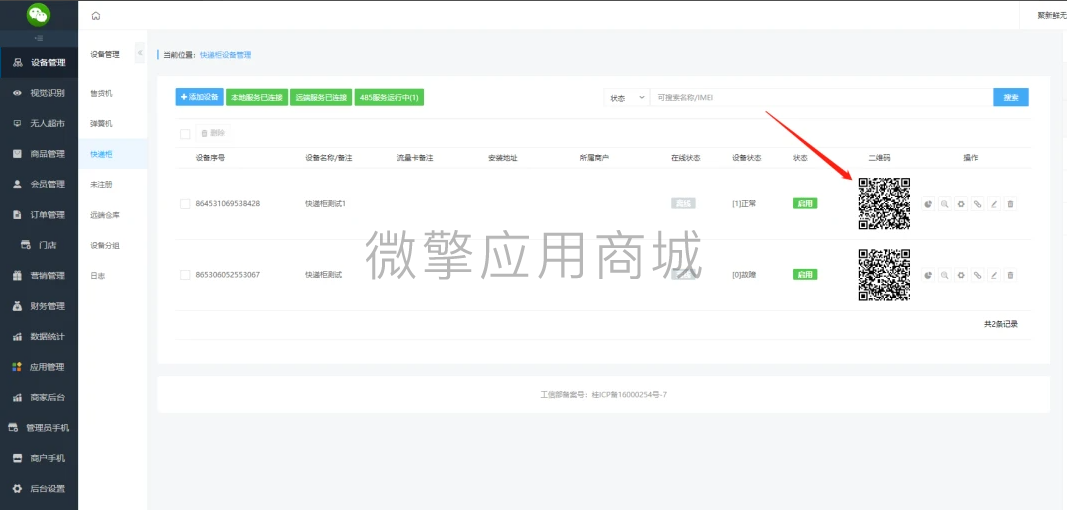Open the 状态 filter dropdown
Image resolution: width=1067 pixels, height=510 pixels.
click(x=627, y=97)
